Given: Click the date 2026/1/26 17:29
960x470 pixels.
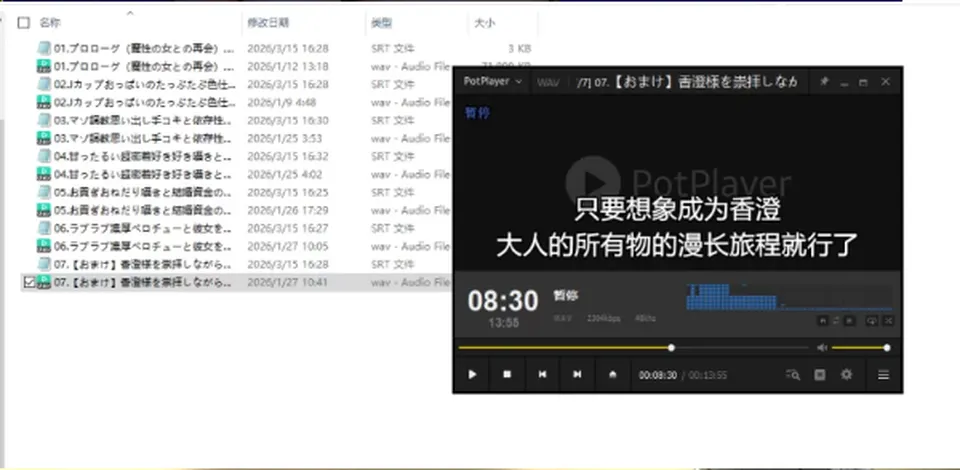Looking at the screenshot, I should [288, 211].
